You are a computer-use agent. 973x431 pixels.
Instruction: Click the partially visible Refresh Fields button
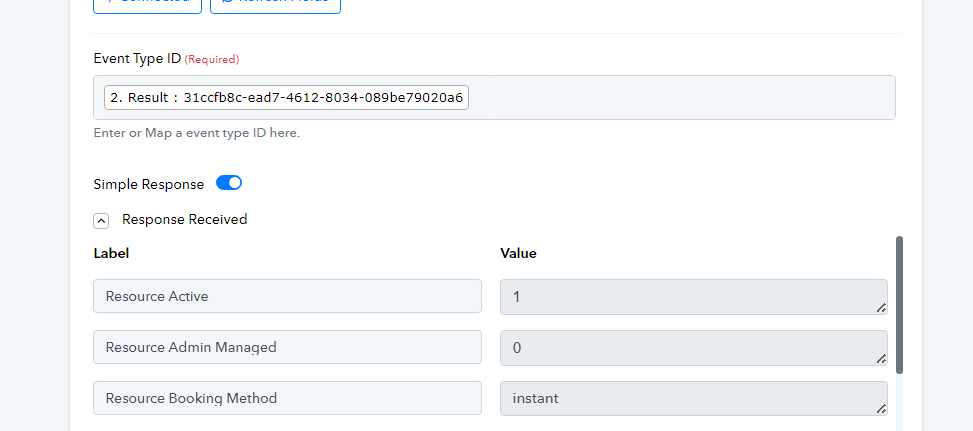tap(276, 6)
